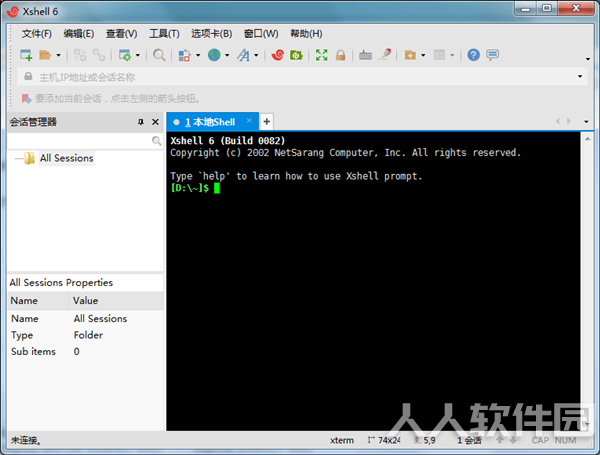This screenshot has height=455, width=600.
Task: Click the new folder plus icon
Action: click(410, 55)
